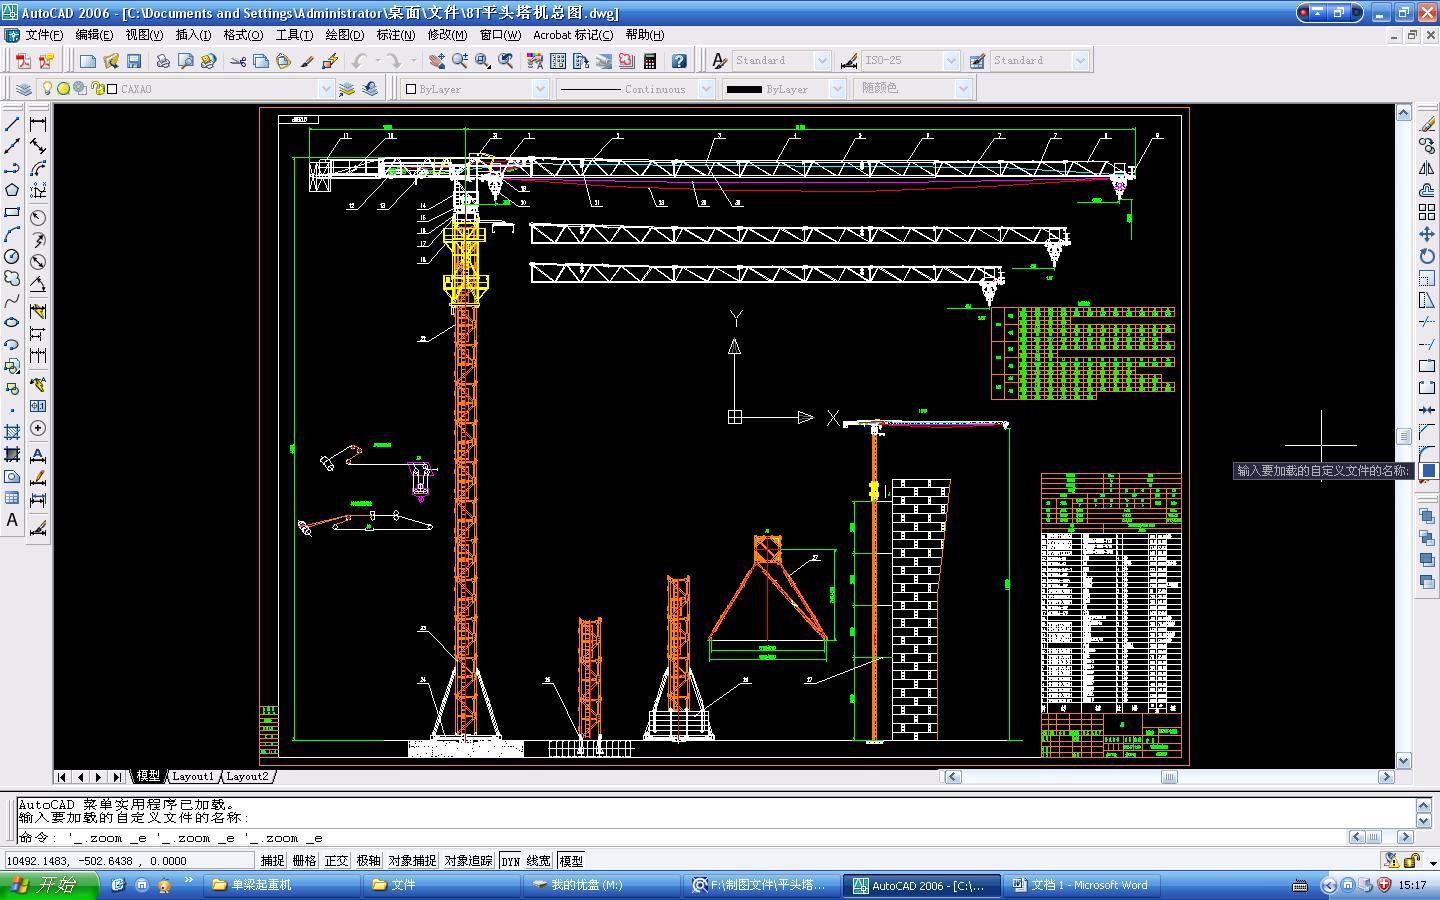Viewport: 1440px width, 900px height.
Task: Toggle 栅格 grid display in status bar
Action: (304, 860)
